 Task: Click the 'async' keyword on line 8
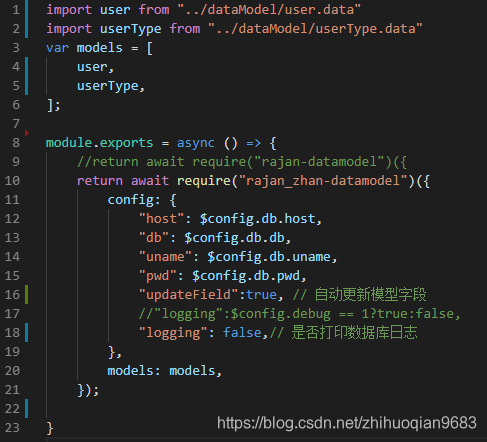tap(196, 143)
